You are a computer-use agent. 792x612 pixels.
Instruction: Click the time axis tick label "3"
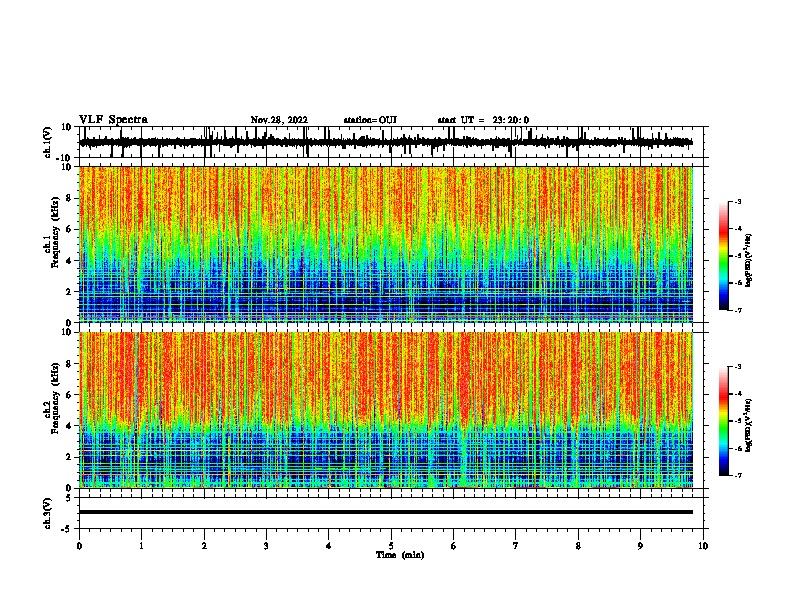tap(266, 546)
